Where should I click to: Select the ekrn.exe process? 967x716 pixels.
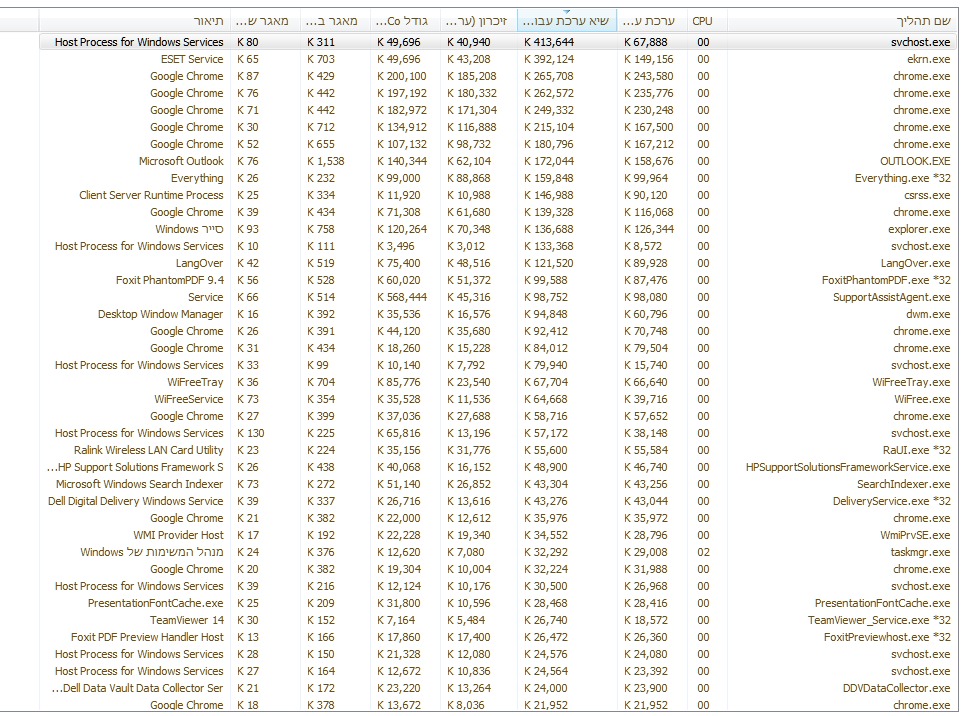point(928,59)
